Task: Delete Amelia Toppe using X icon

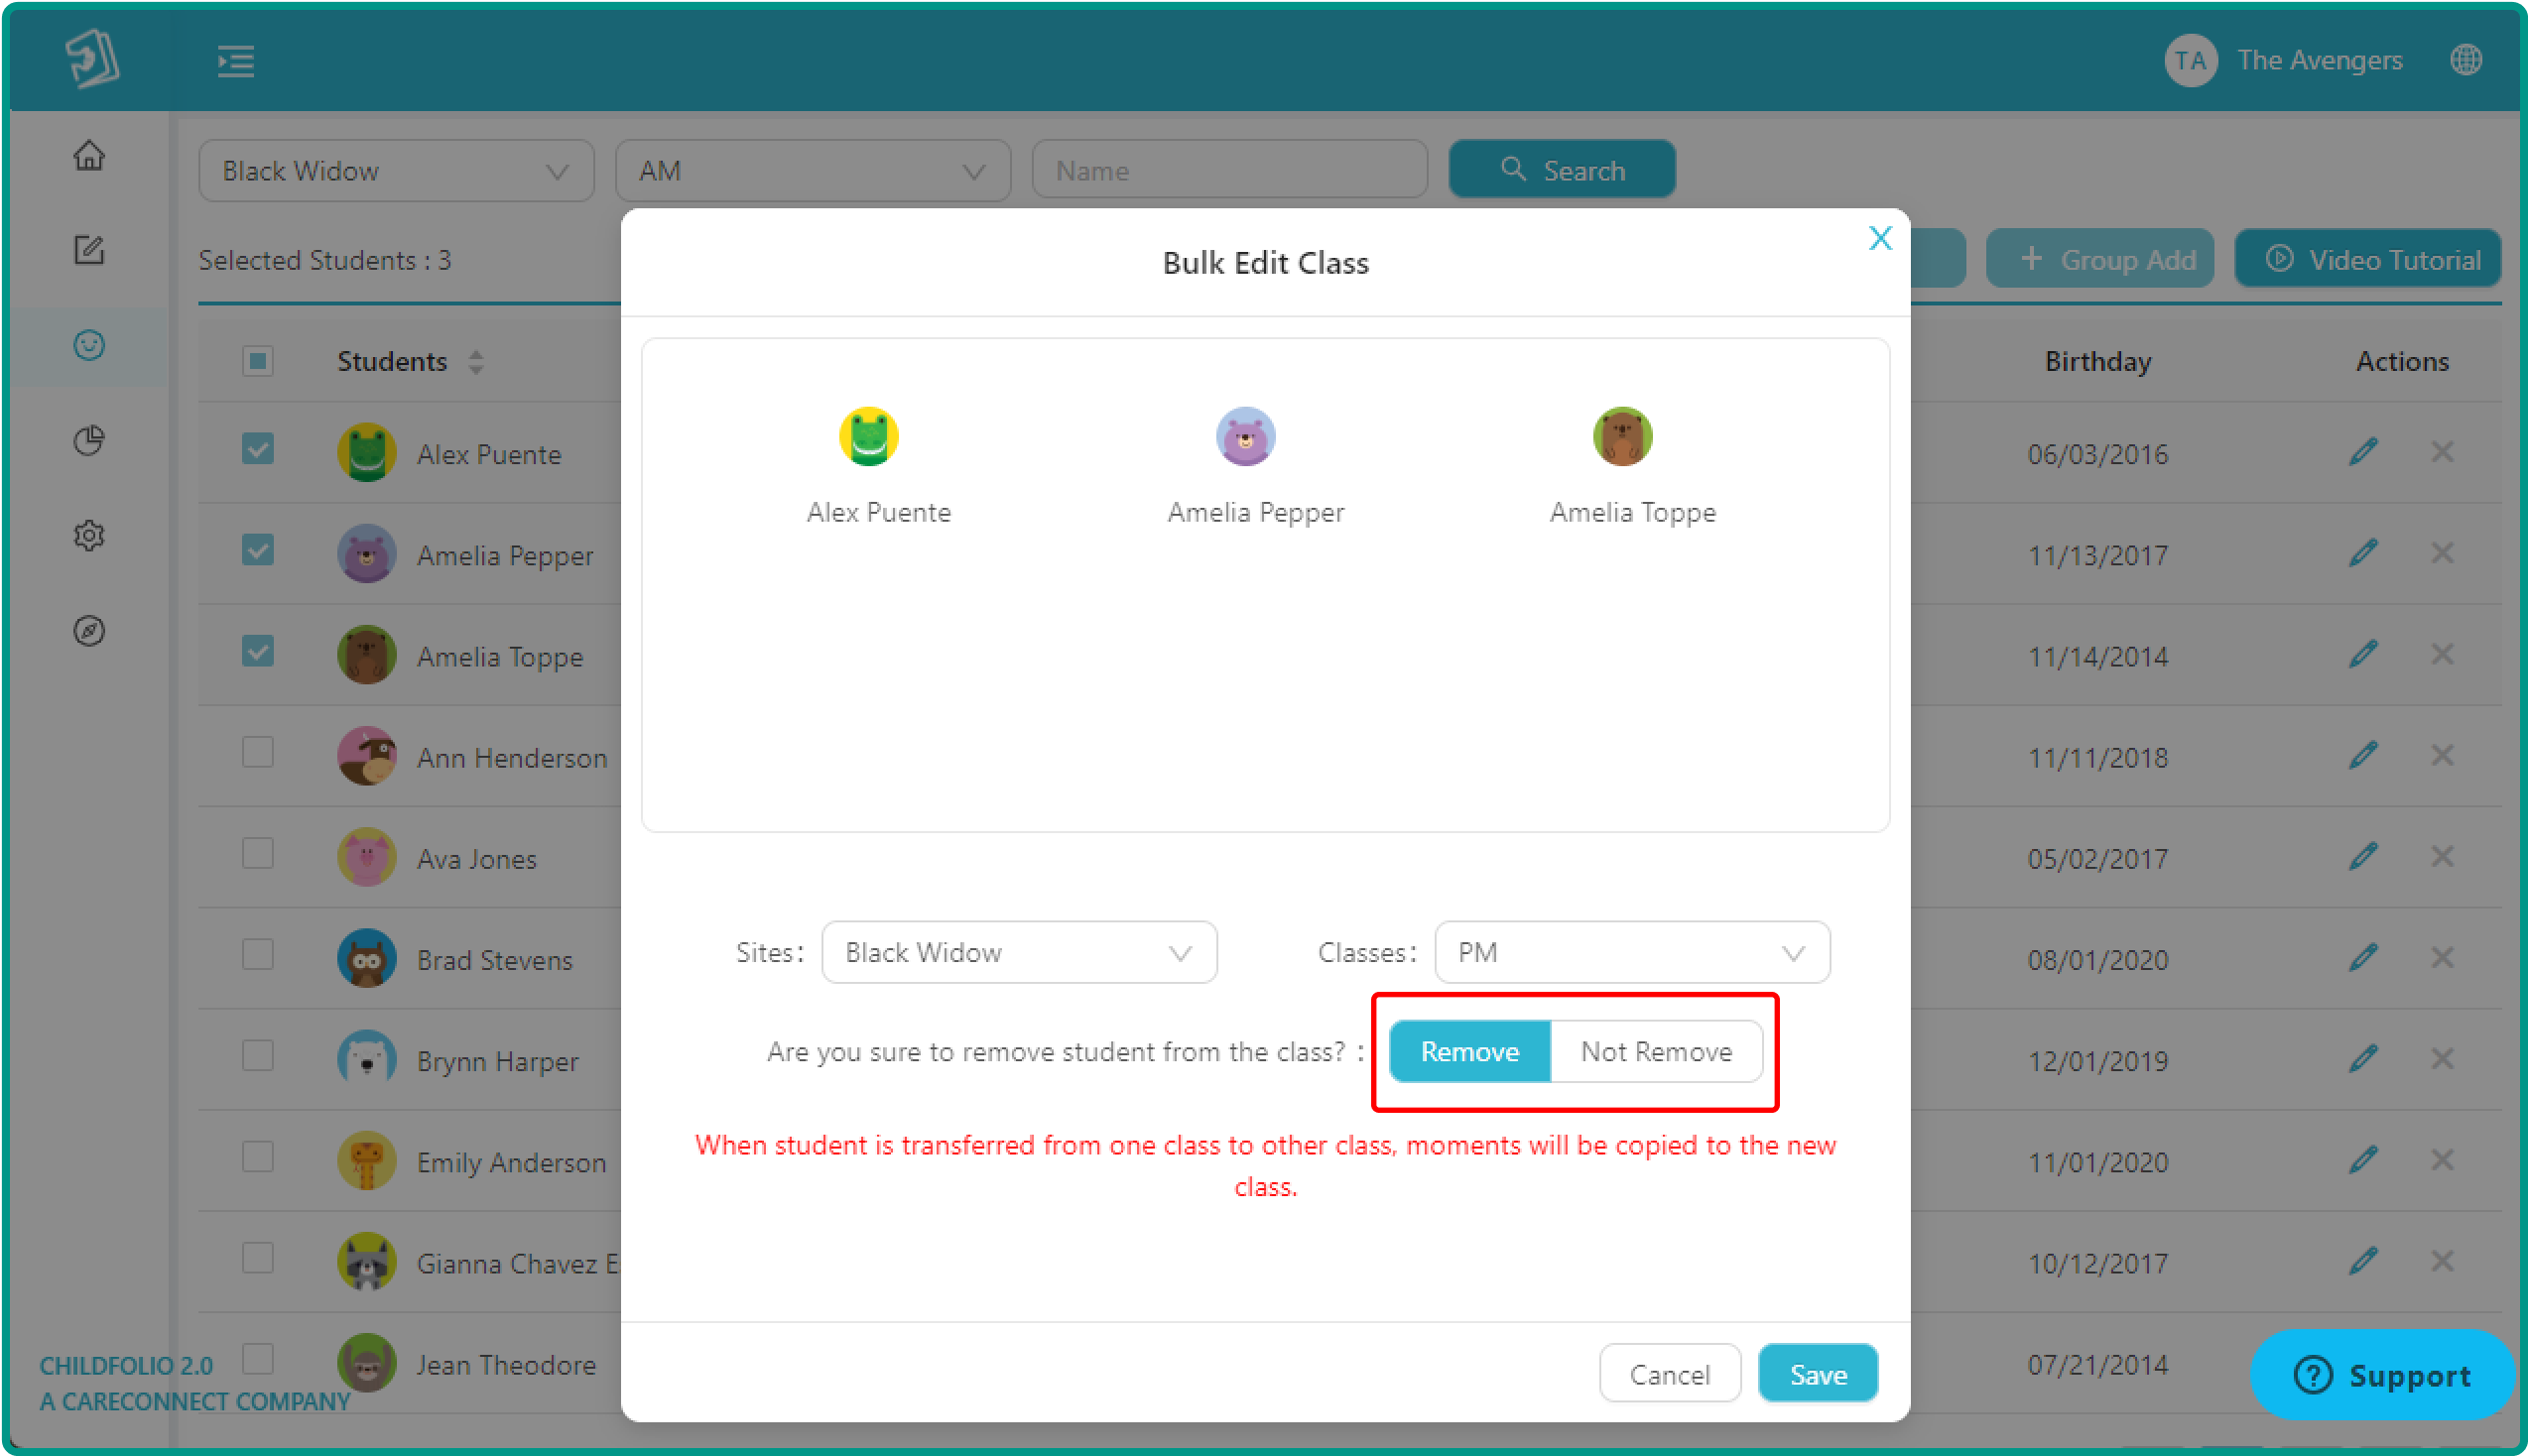Action: (x=2442, y=654)
